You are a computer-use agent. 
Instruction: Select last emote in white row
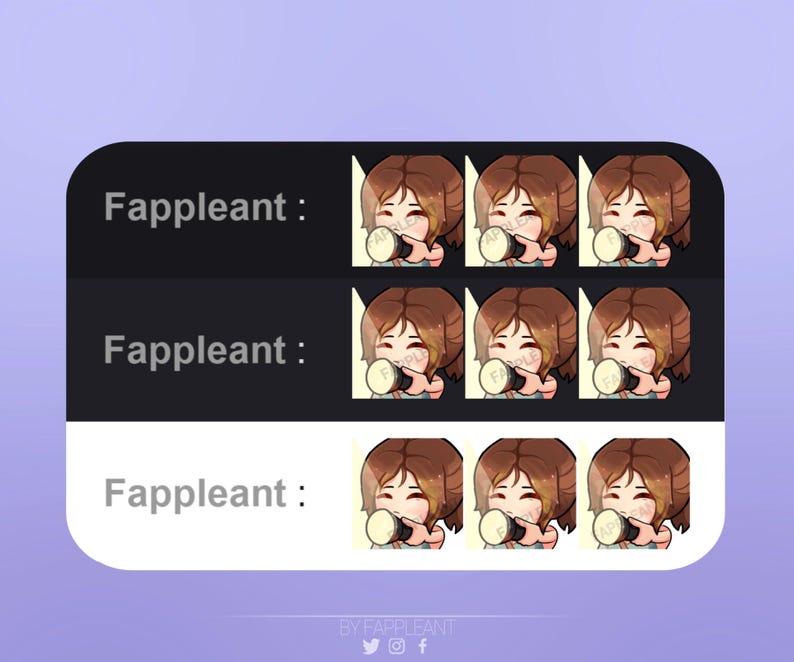click(x=634, y=494)
